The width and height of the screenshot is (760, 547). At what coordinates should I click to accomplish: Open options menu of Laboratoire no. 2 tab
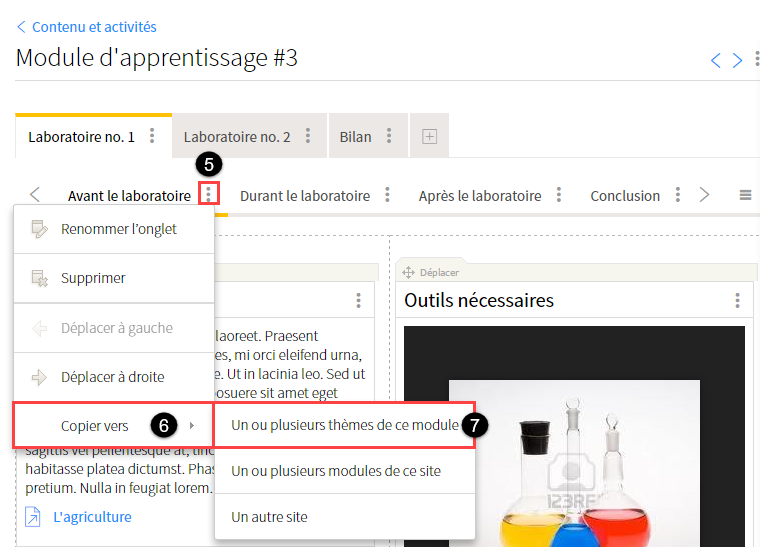308,136
